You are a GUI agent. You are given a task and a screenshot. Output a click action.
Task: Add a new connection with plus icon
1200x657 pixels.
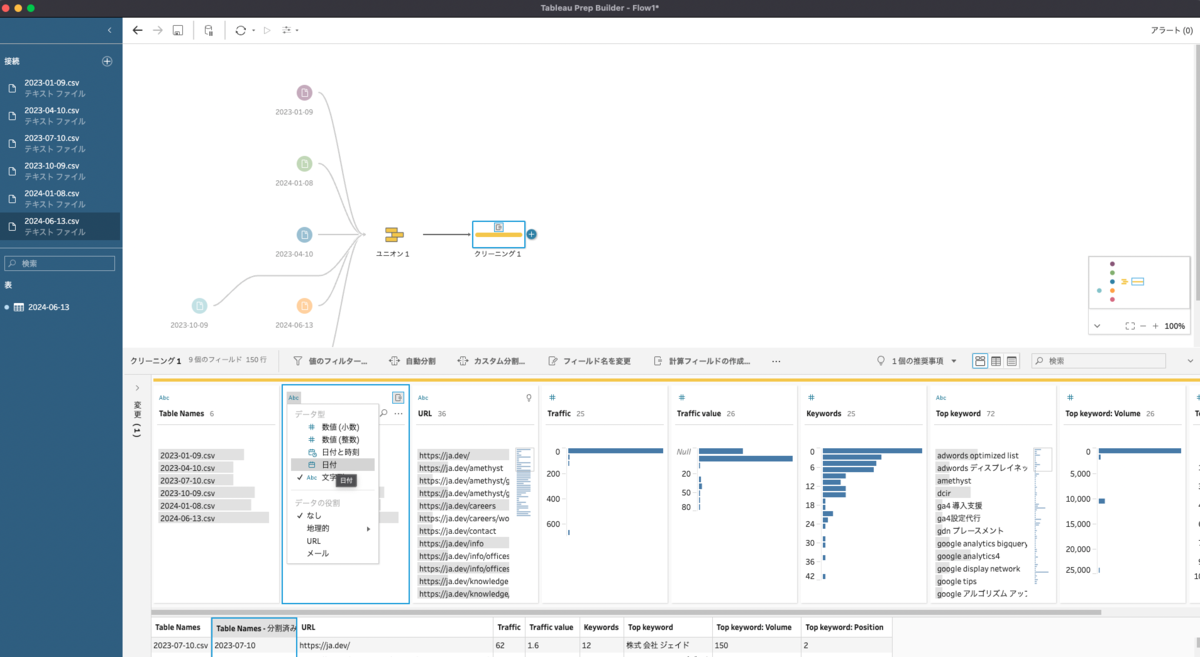tap(107, 61)
